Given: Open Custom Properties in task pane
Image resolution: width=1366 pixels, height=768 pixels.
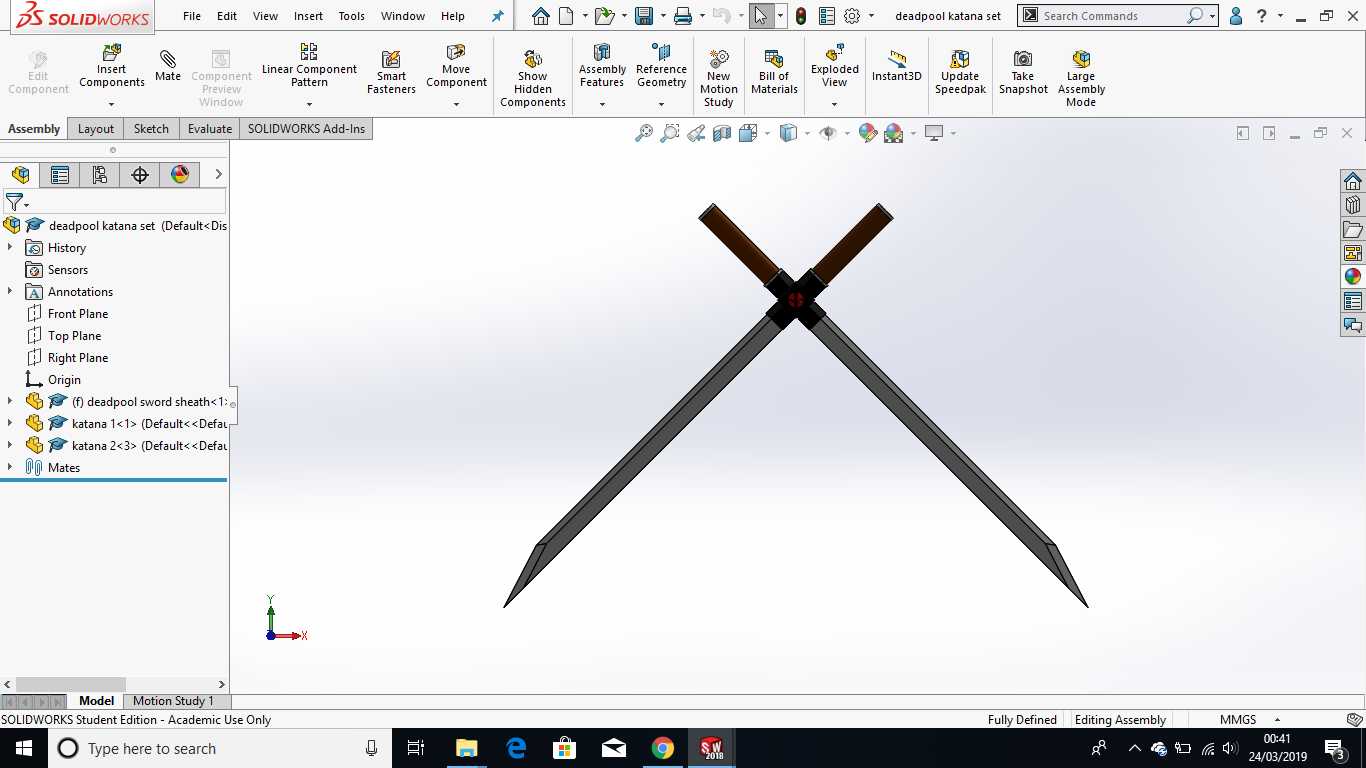Looking at the screenshot, I should [x=1353, y=301].
